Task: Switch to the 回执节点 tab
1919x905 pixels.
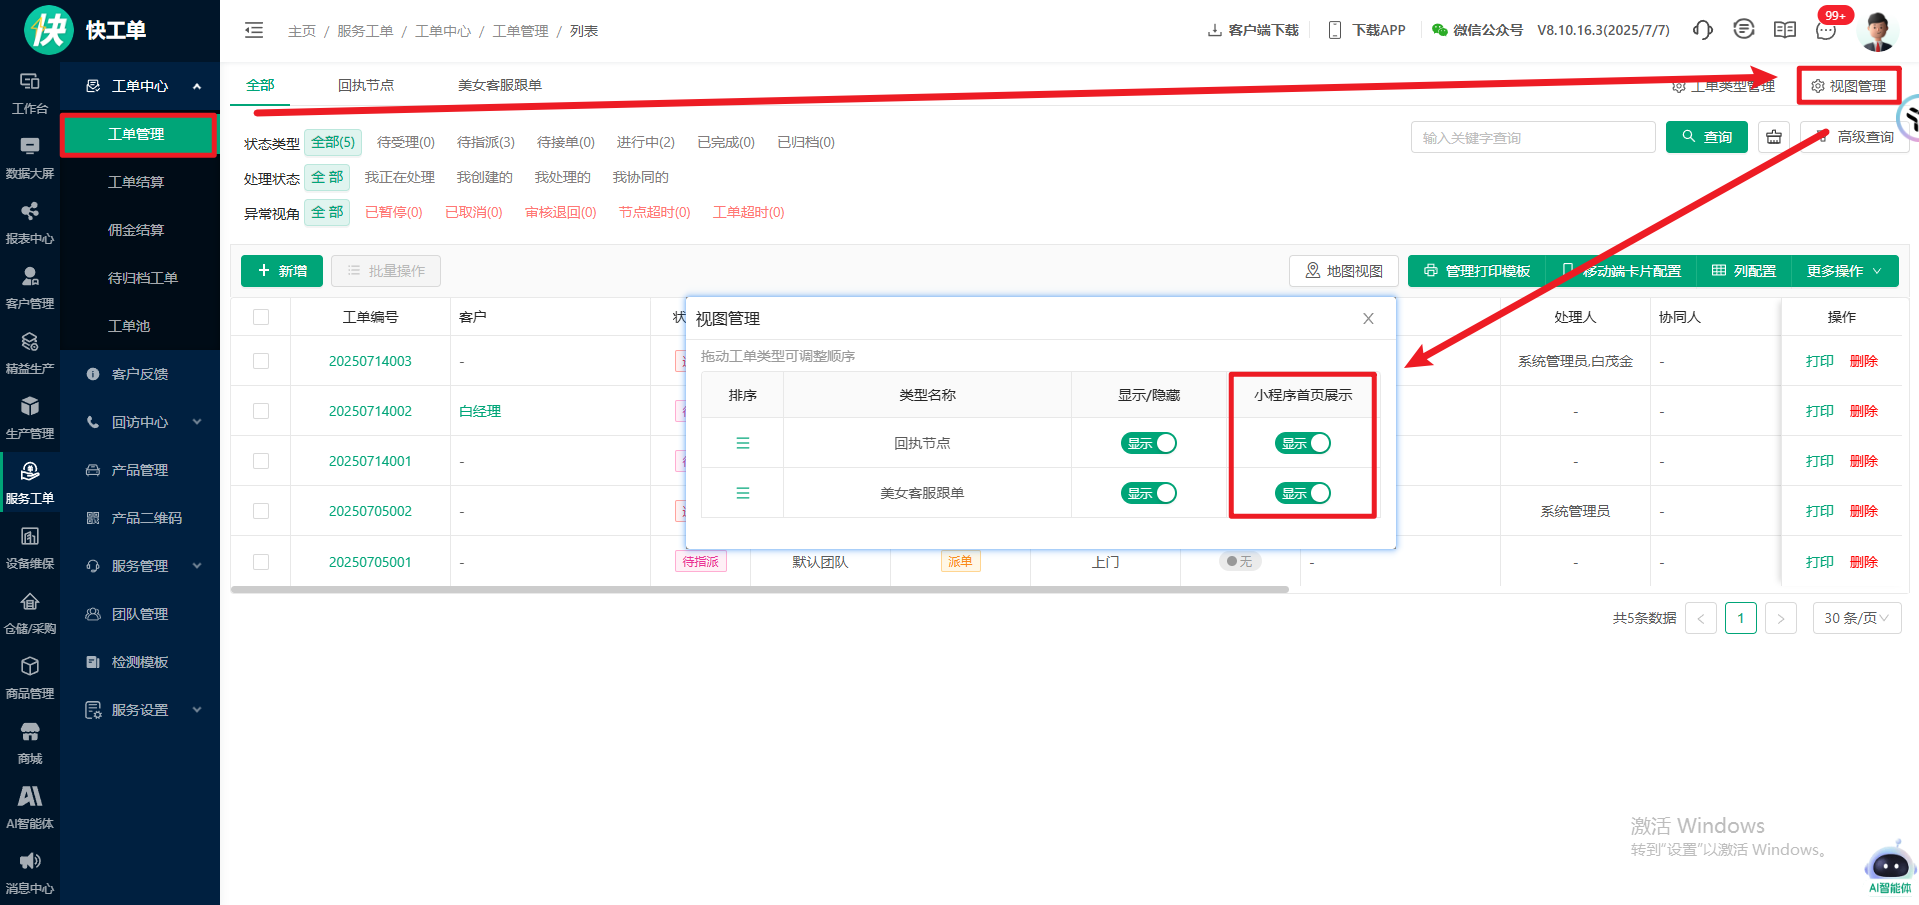Action: 366,85
